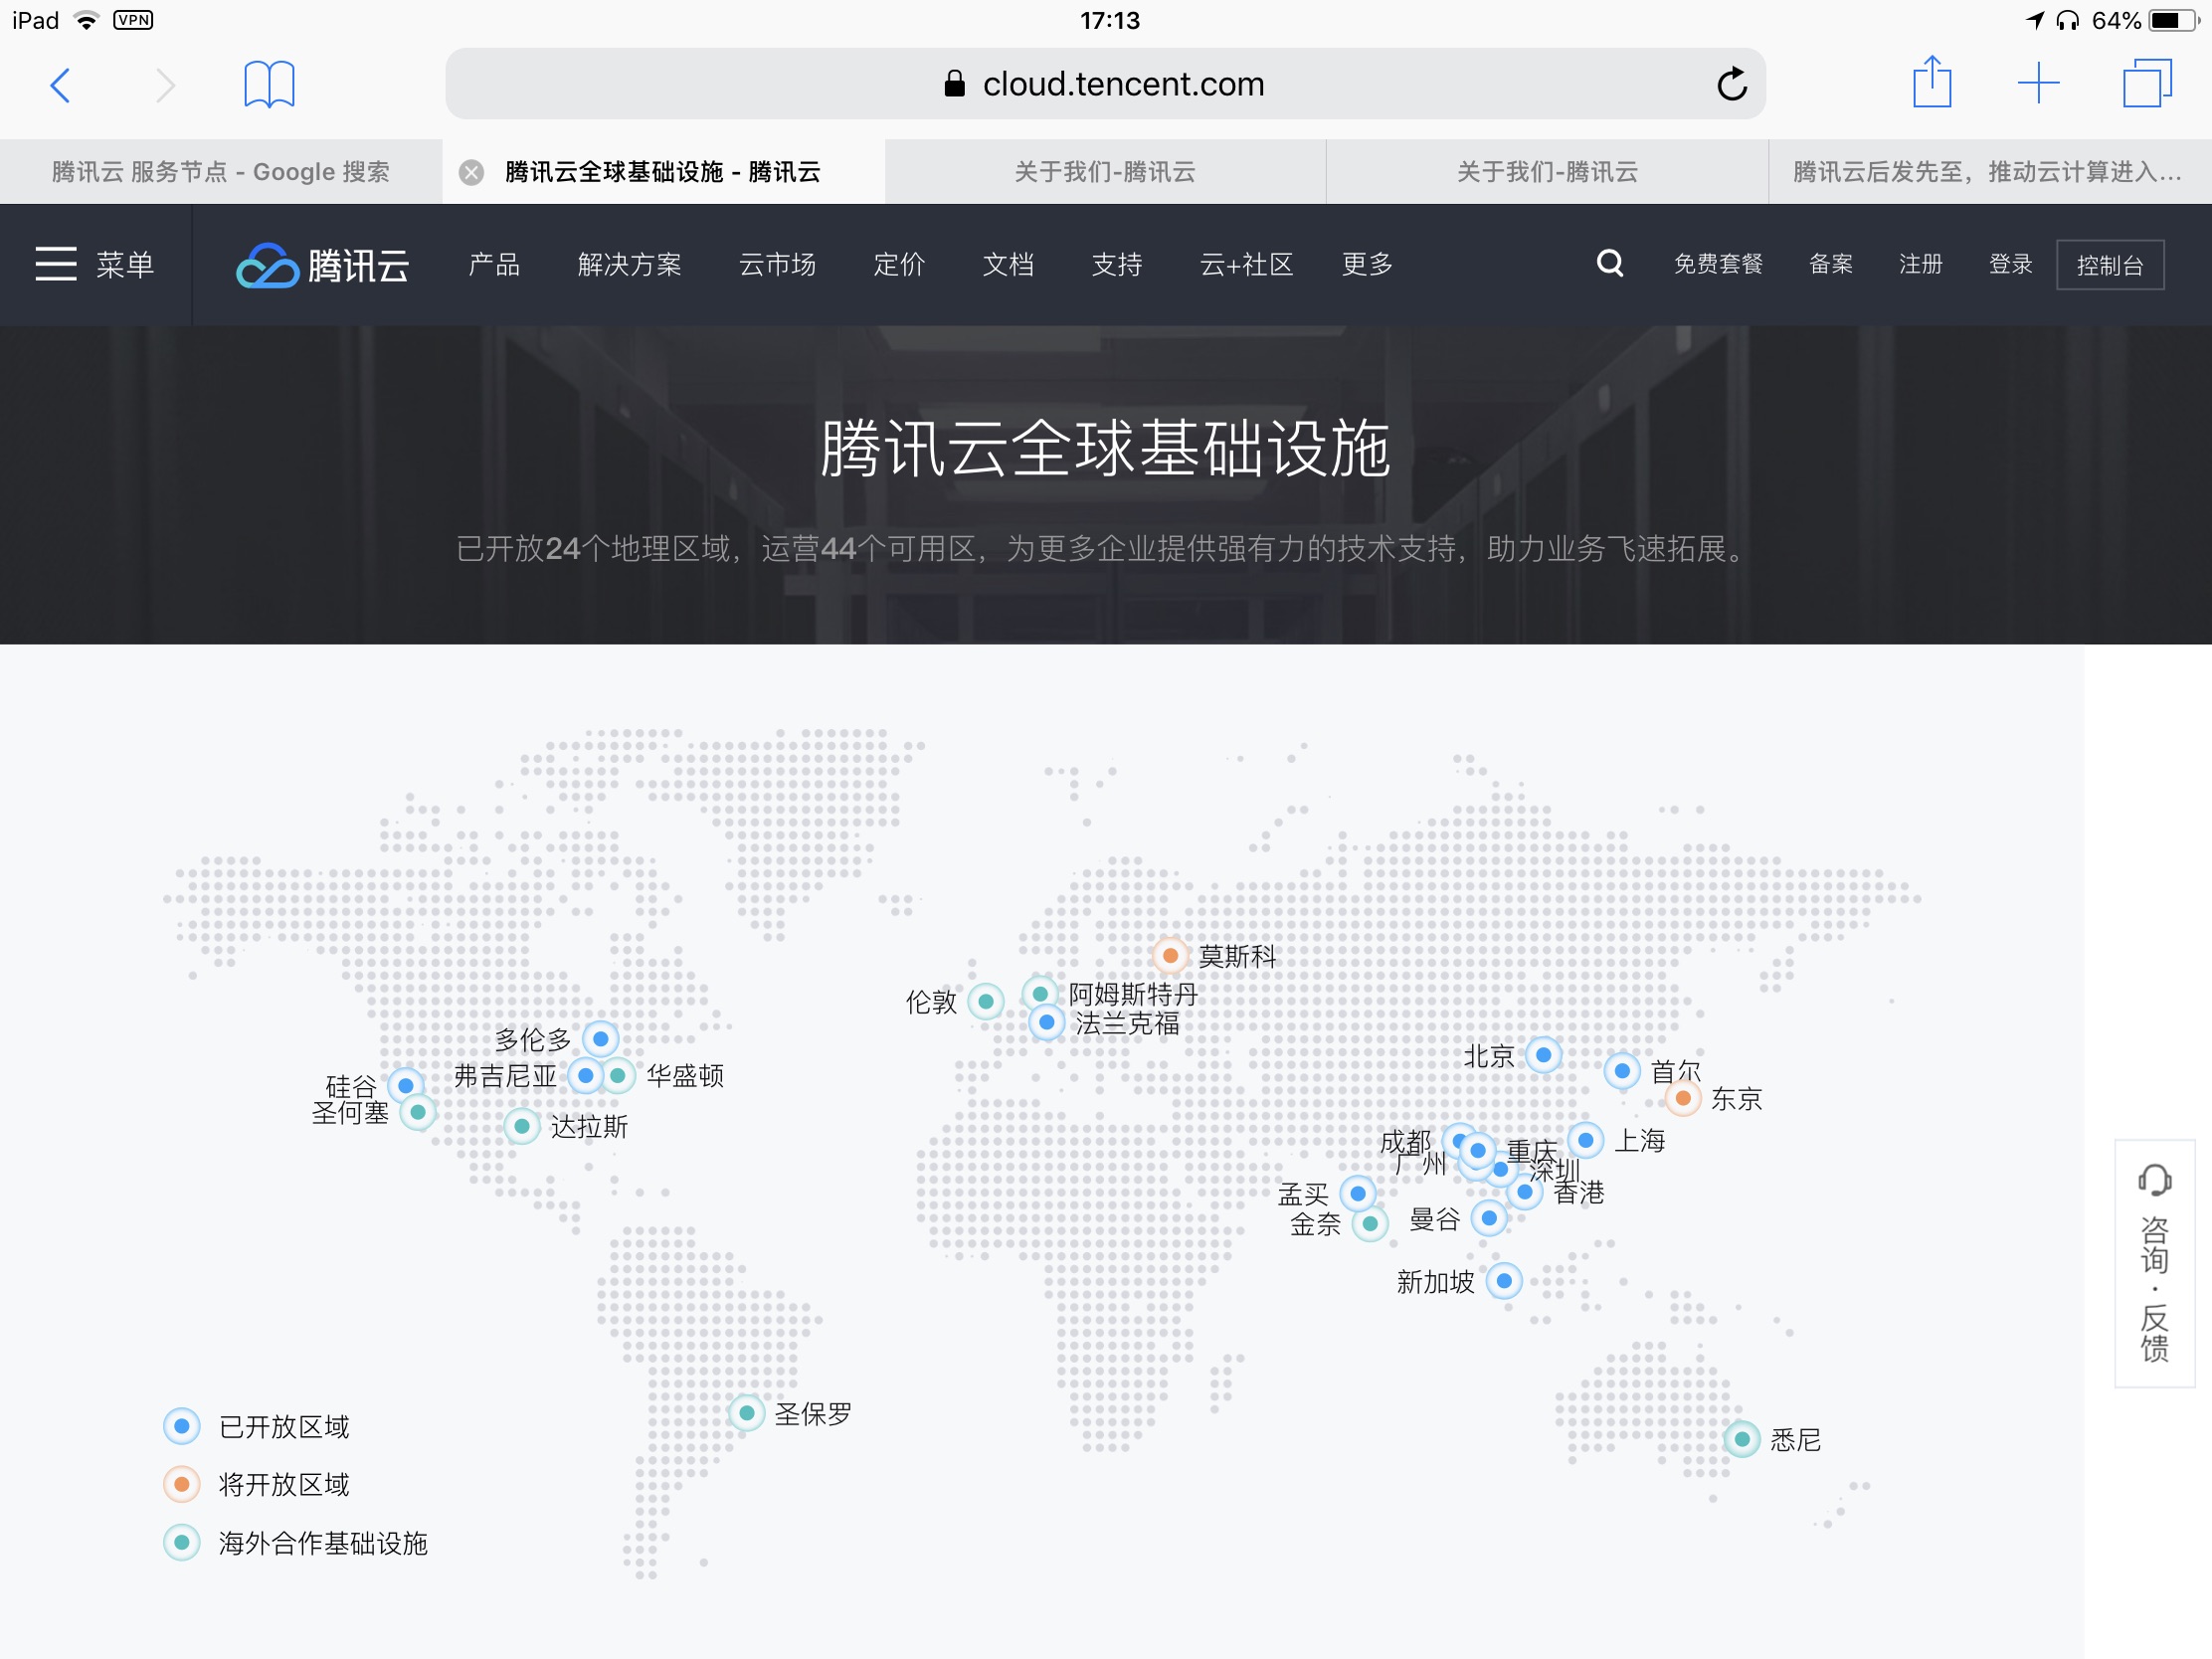The image size is (2212, 1659).
Task: Reload the page with the refresh icon
Action: 1732,84
